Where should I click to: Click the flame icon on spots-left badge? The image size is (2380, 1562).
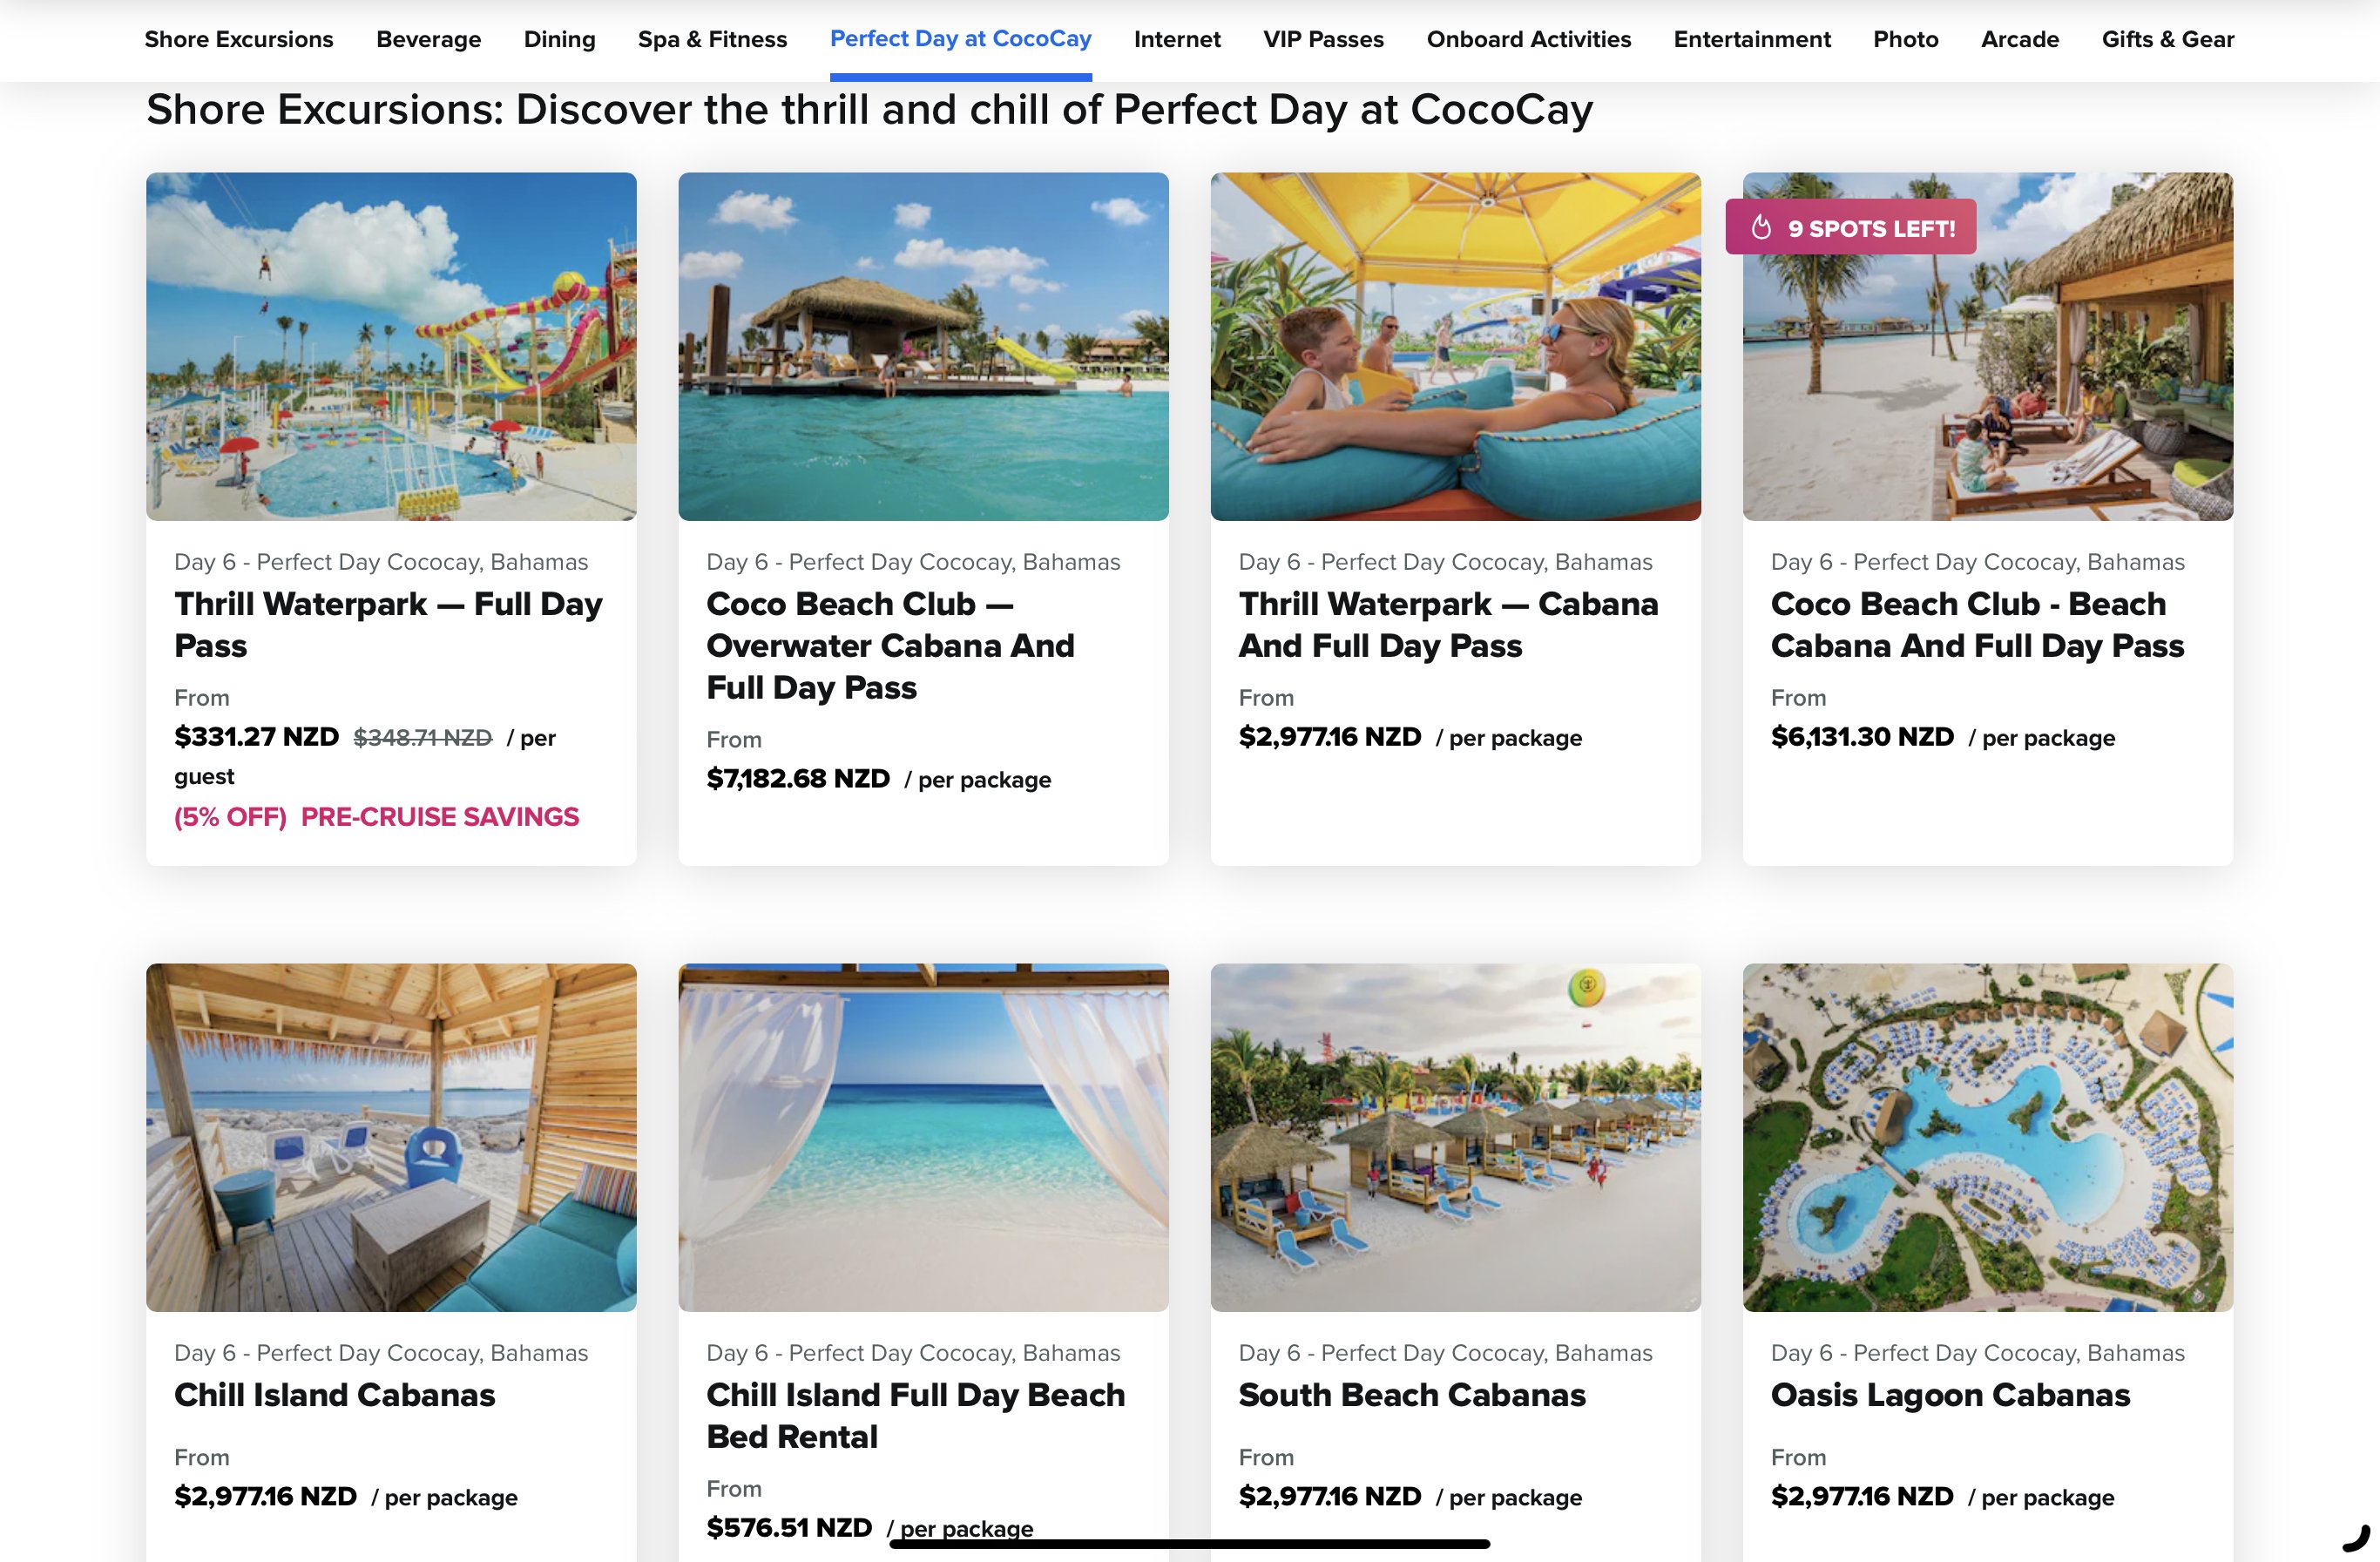[1761, 228]
